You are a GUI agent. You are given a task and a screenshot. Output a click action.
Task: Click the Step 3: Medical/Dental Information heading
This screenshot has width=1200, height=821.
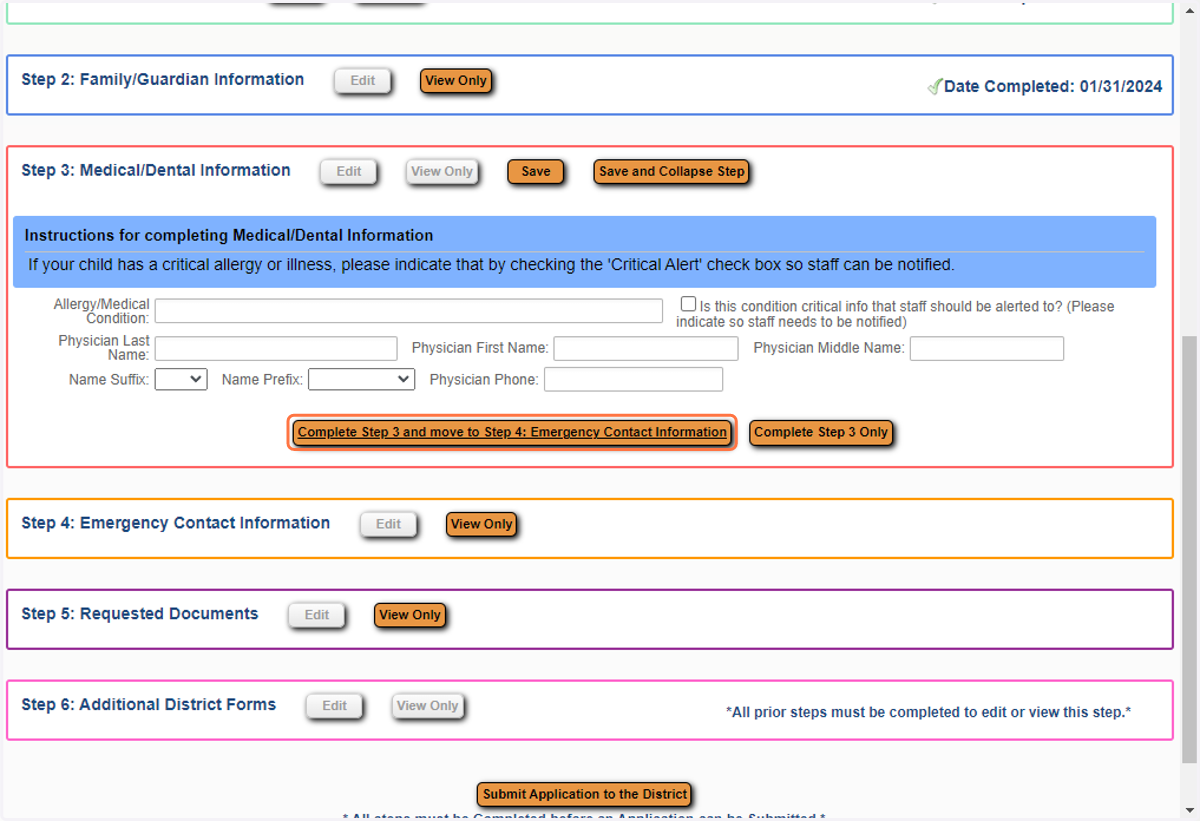click(x=156, y=171)
